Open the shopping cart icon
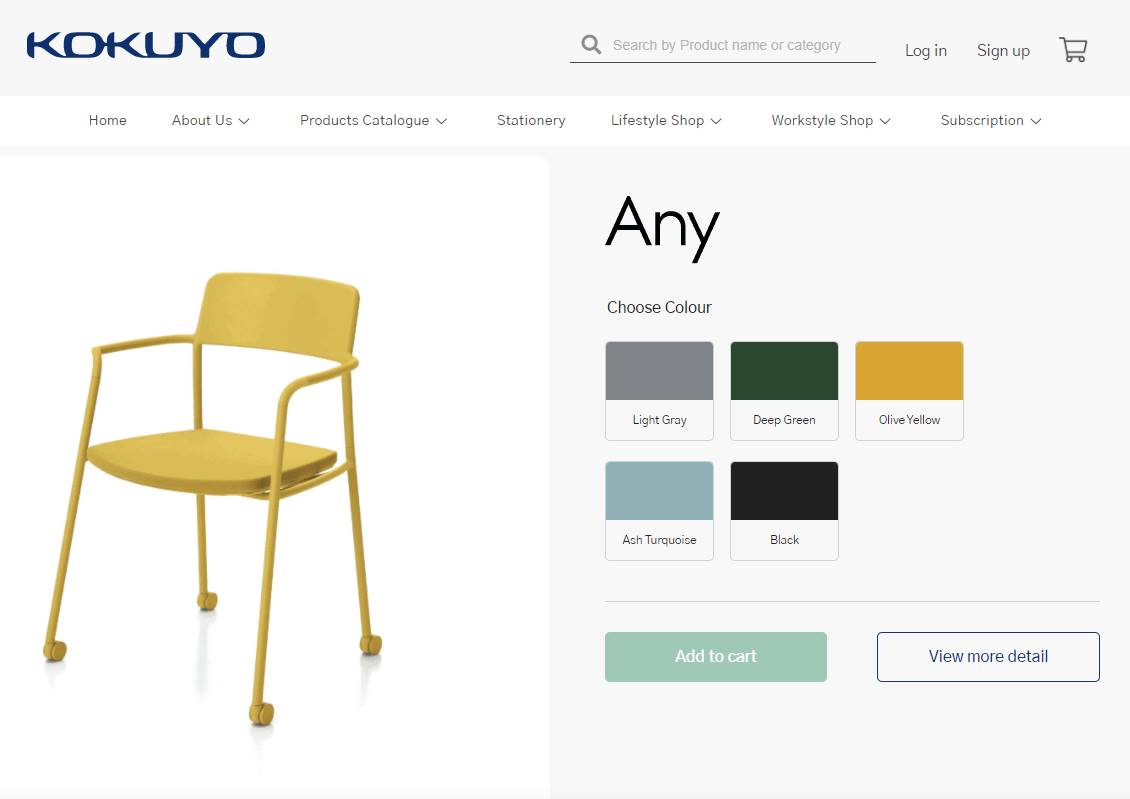 tap(1073, 50)
